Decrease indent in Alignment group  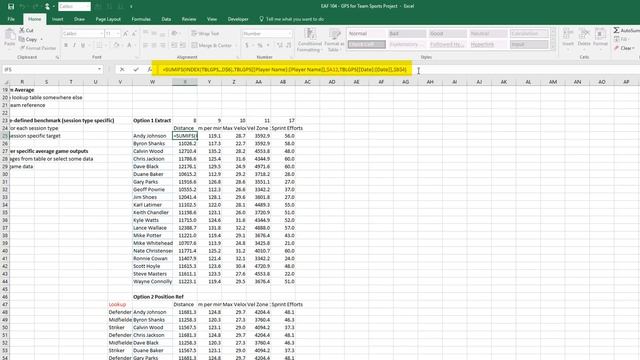point(174,45)
